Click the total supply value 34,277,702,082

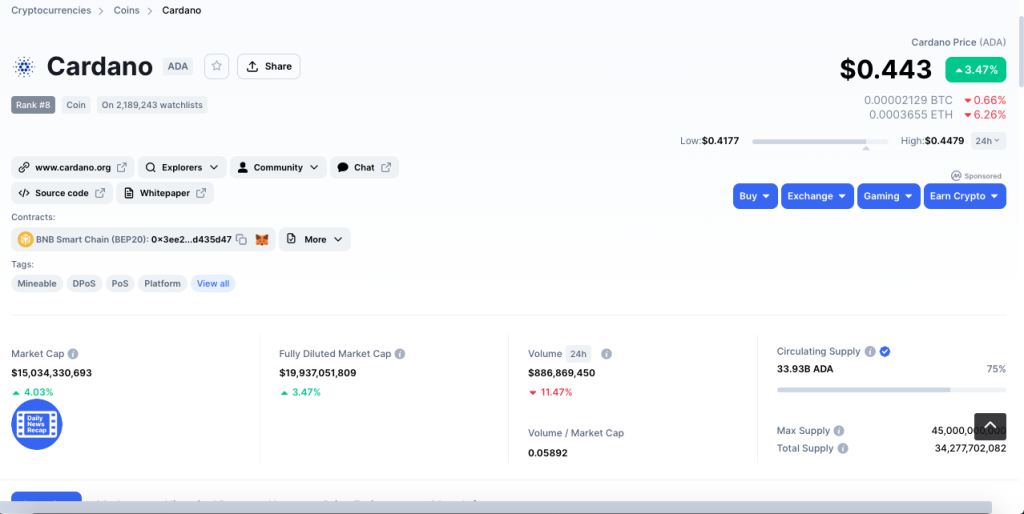click(970, 449)
